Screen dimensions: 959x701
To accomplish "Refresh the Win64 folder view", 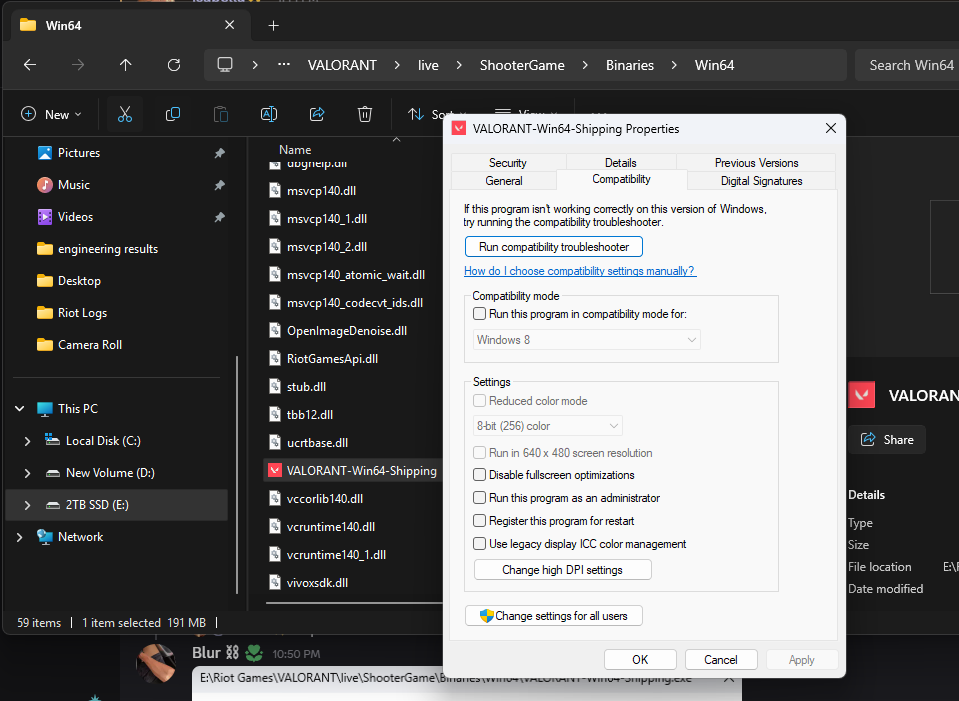I will click(x=174, y=65).
